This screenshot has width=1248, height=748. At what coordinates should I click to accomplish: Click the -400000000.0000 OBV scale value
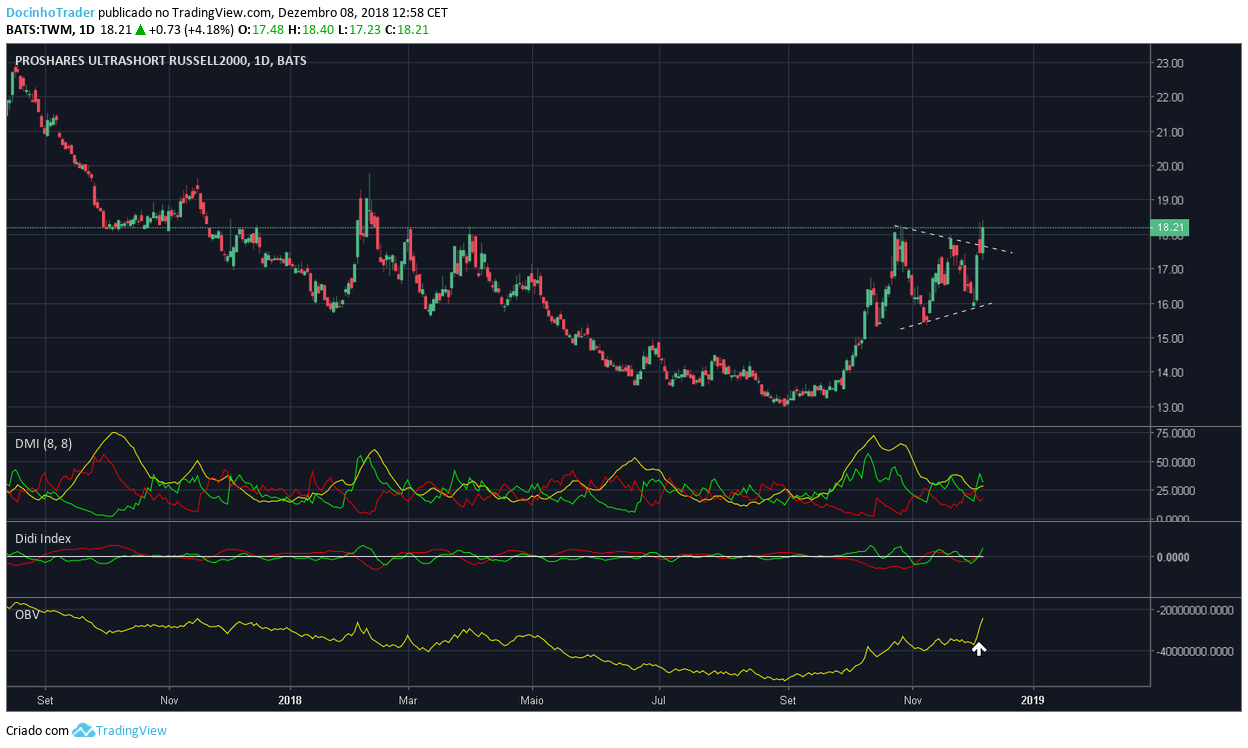click(1195, 651)
